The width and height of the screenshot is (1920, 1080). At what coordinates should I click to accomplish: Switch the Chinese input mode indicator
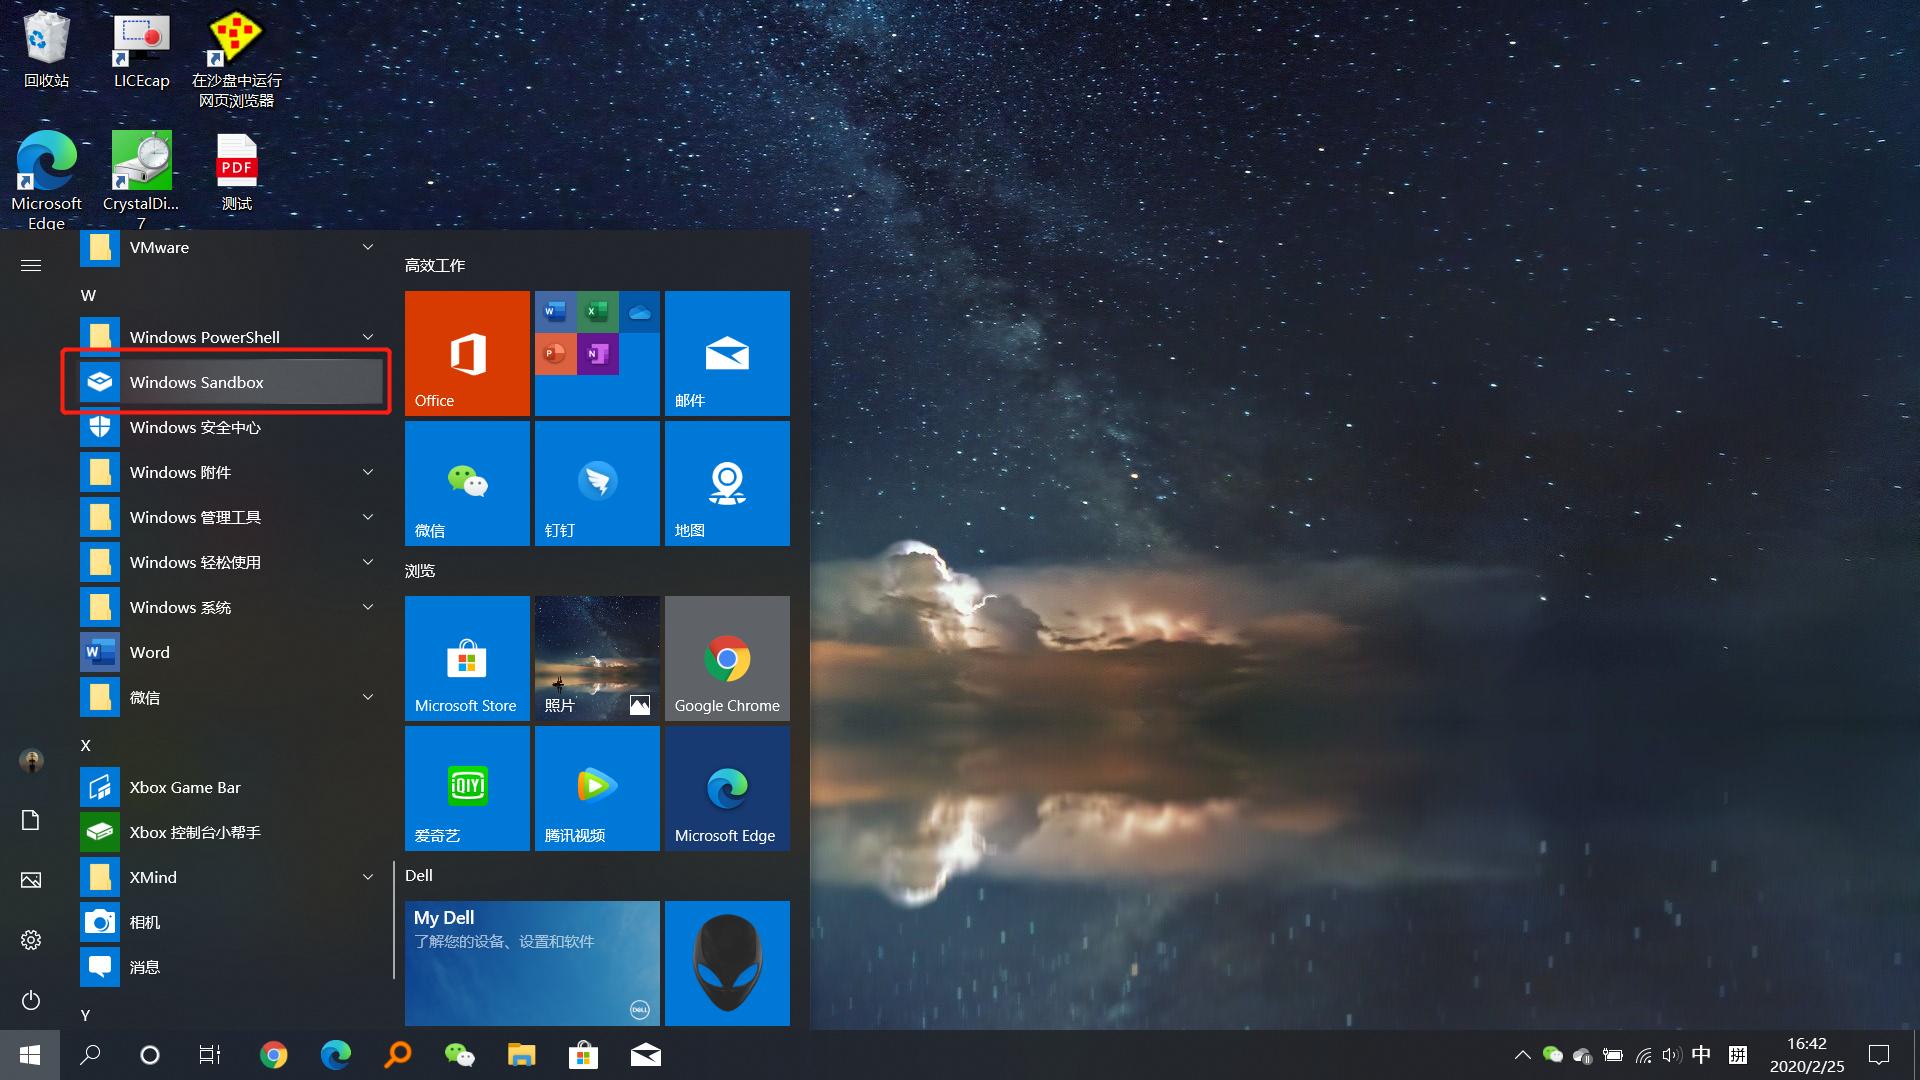1701,1055
